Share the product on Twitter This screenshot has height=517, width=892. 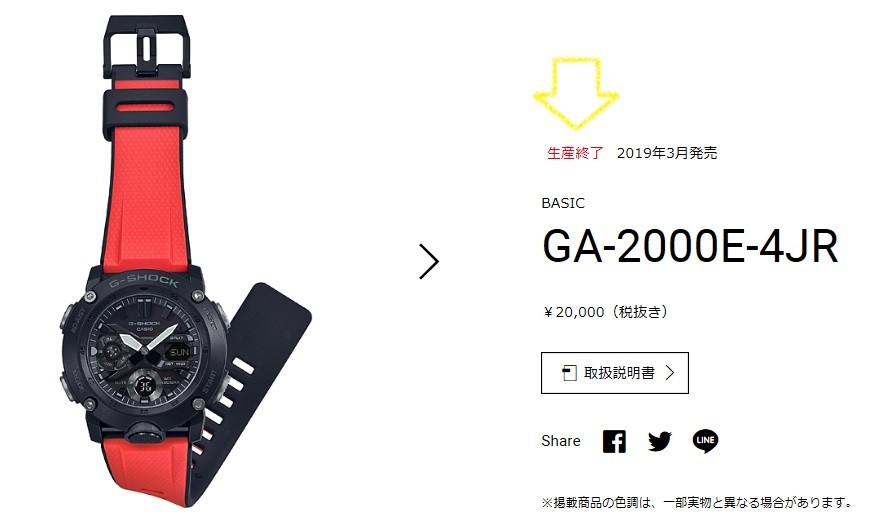(660, 441)
